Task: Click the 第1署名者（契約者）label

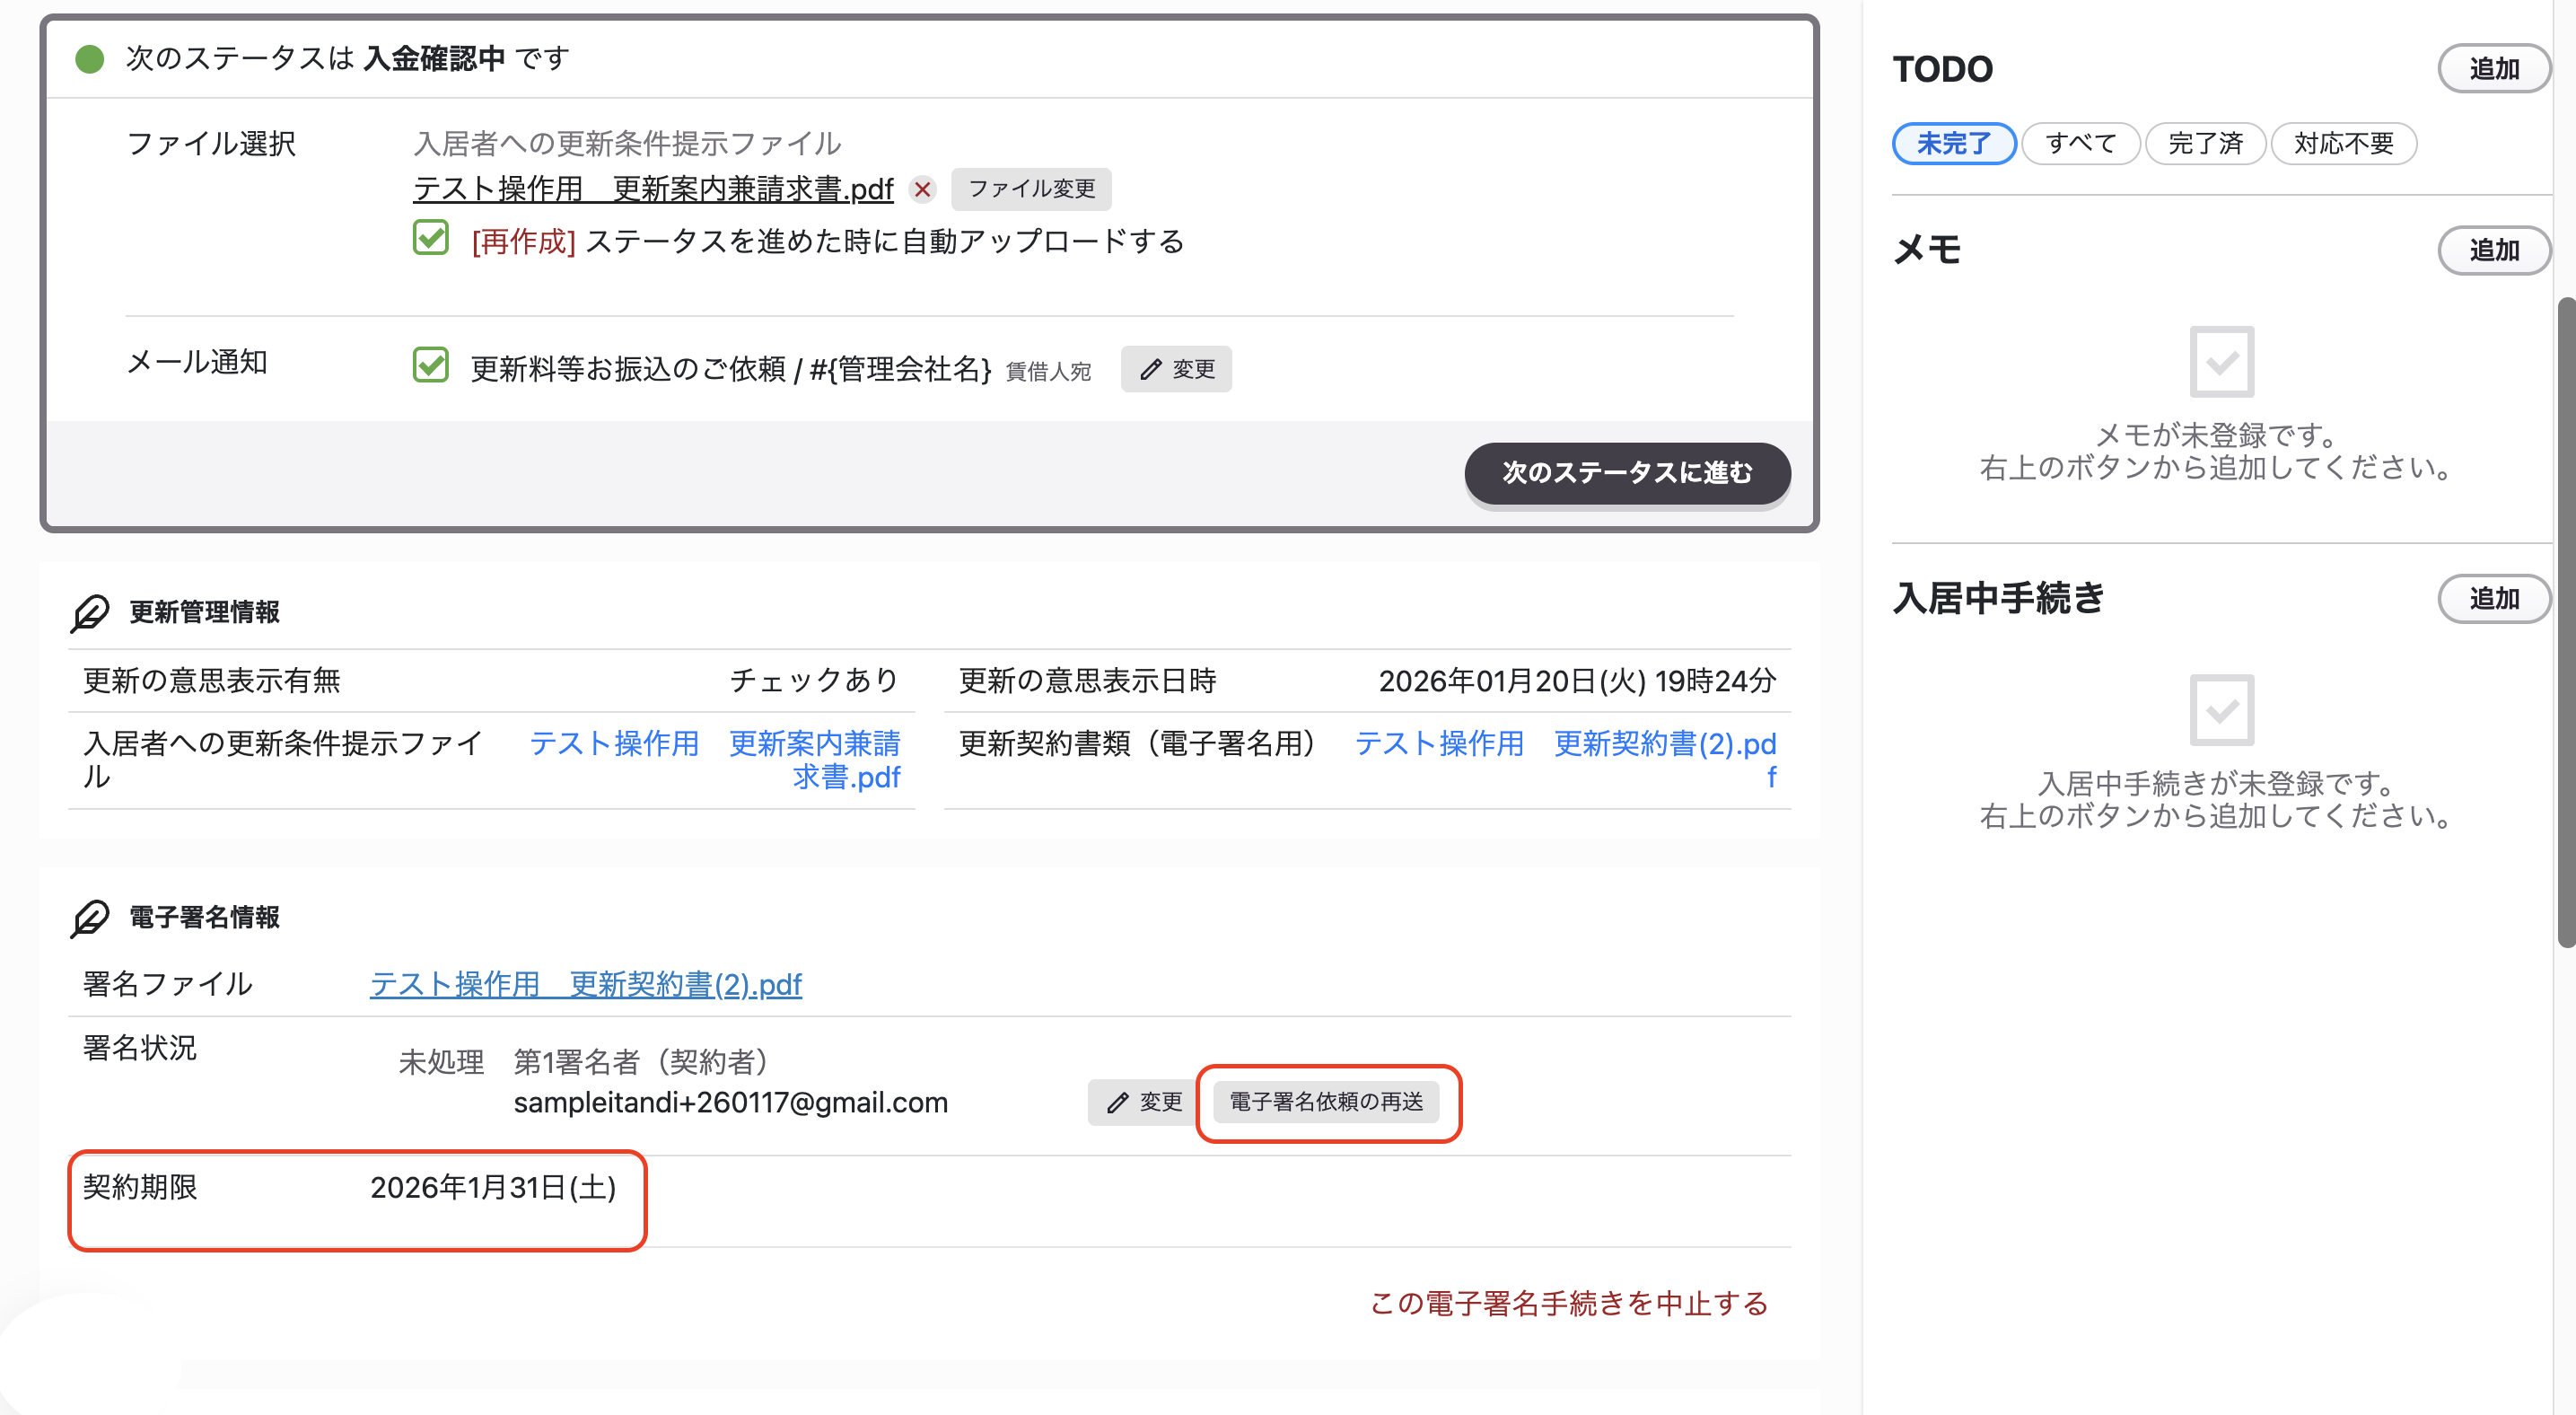Action: [640, 1062]
